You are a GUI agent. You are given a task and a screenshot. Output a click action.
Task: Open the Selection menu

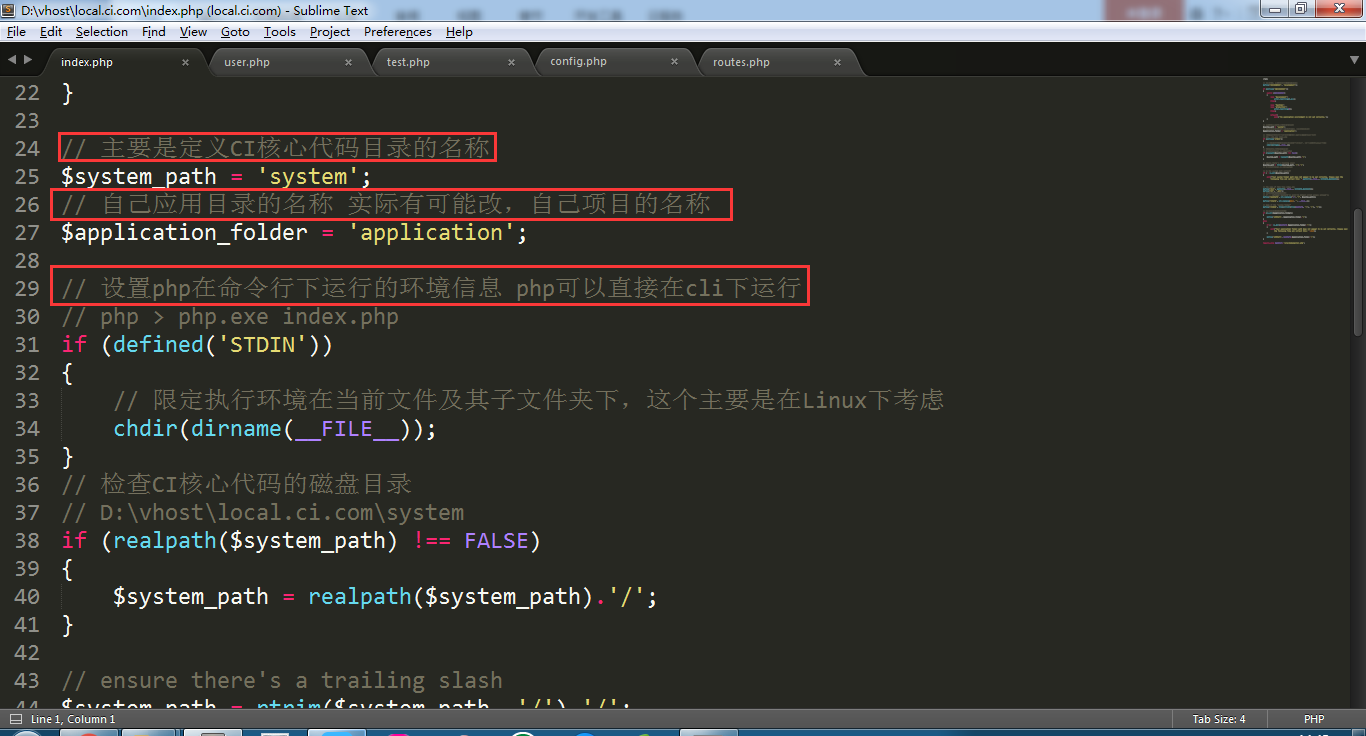101,32
